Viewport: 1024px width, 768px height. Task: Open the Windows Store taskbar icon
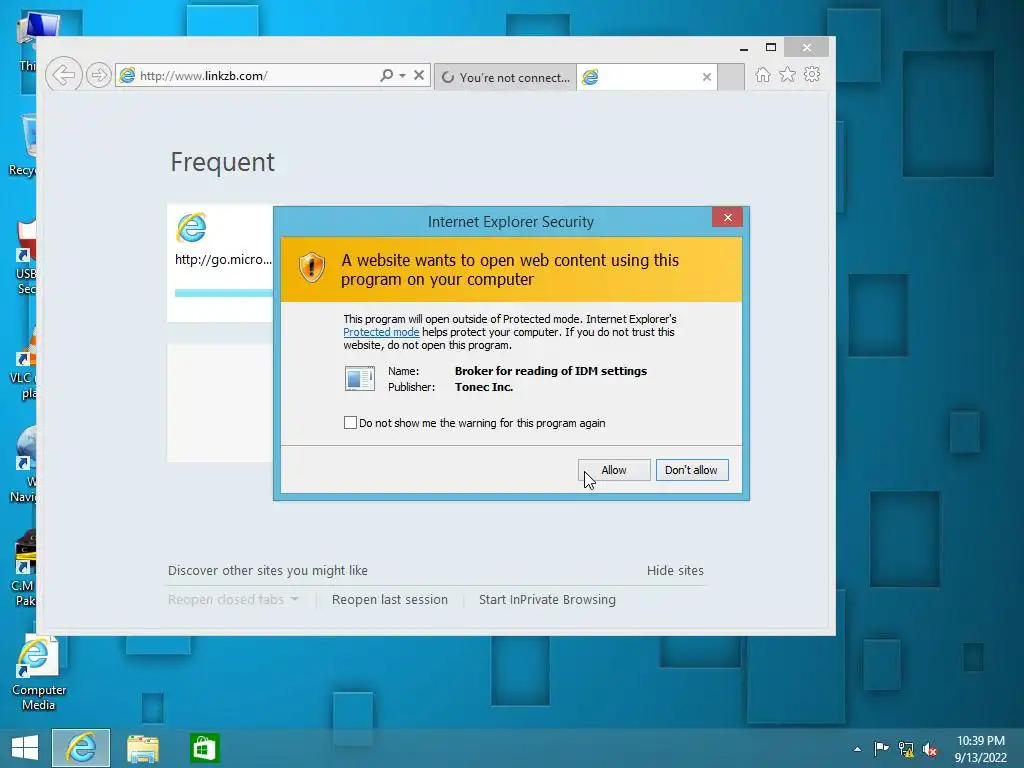coord(204,748)
